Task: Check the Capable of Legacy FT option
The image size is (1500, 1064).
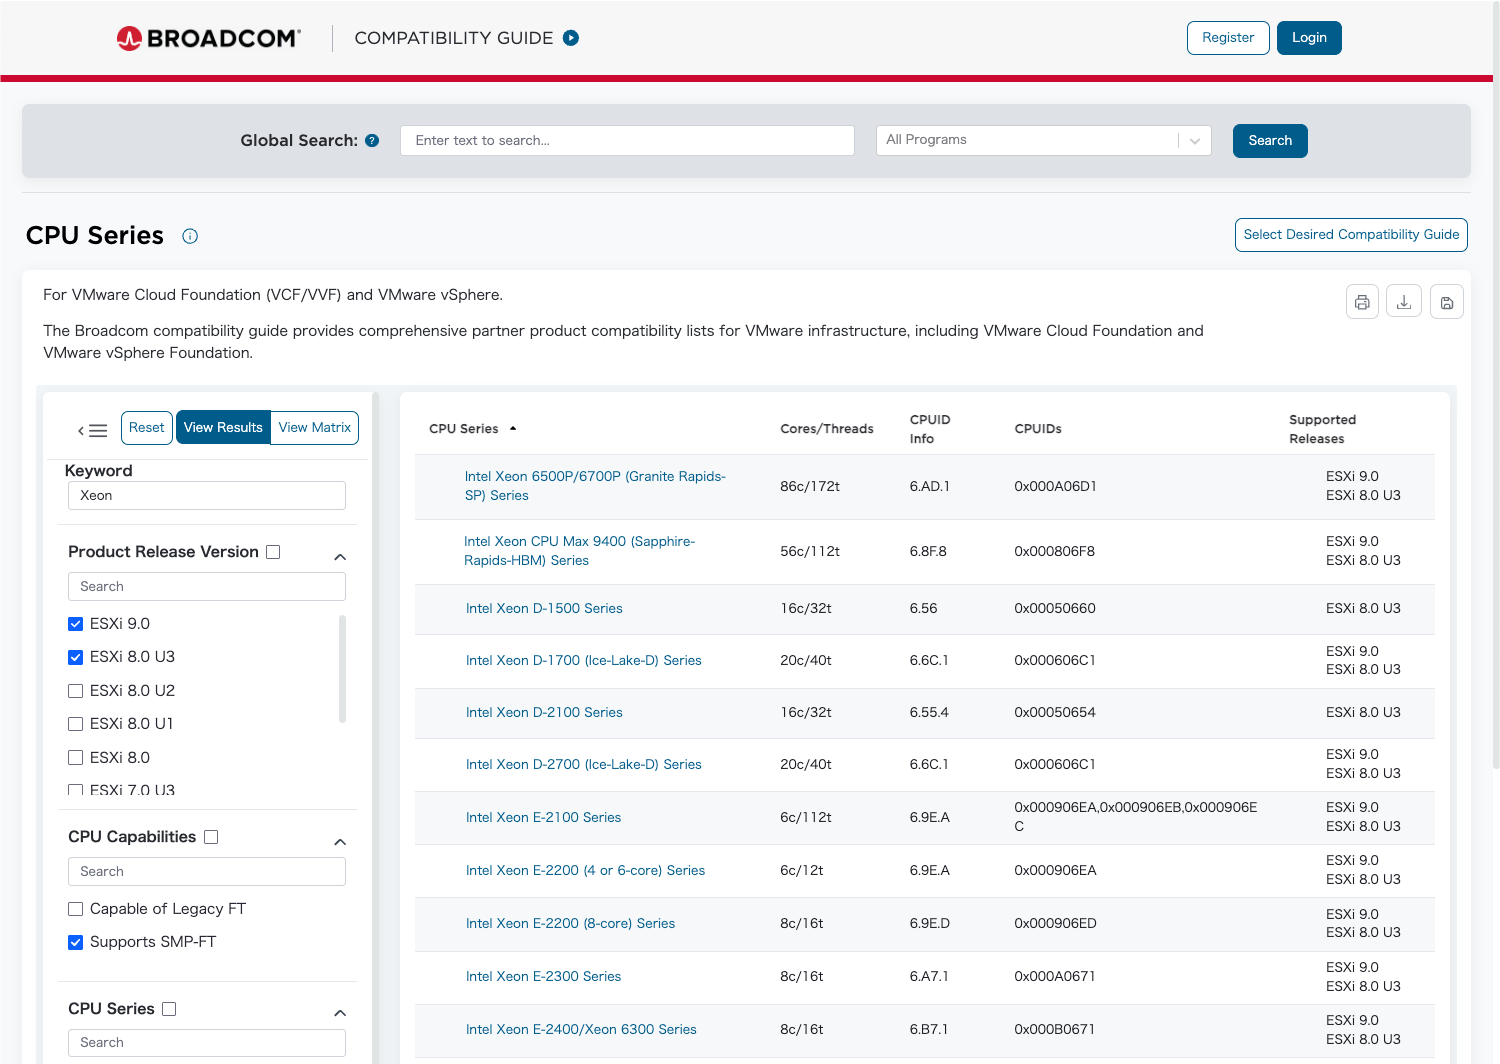Action: pyautogui.click(x=75, y=908)
